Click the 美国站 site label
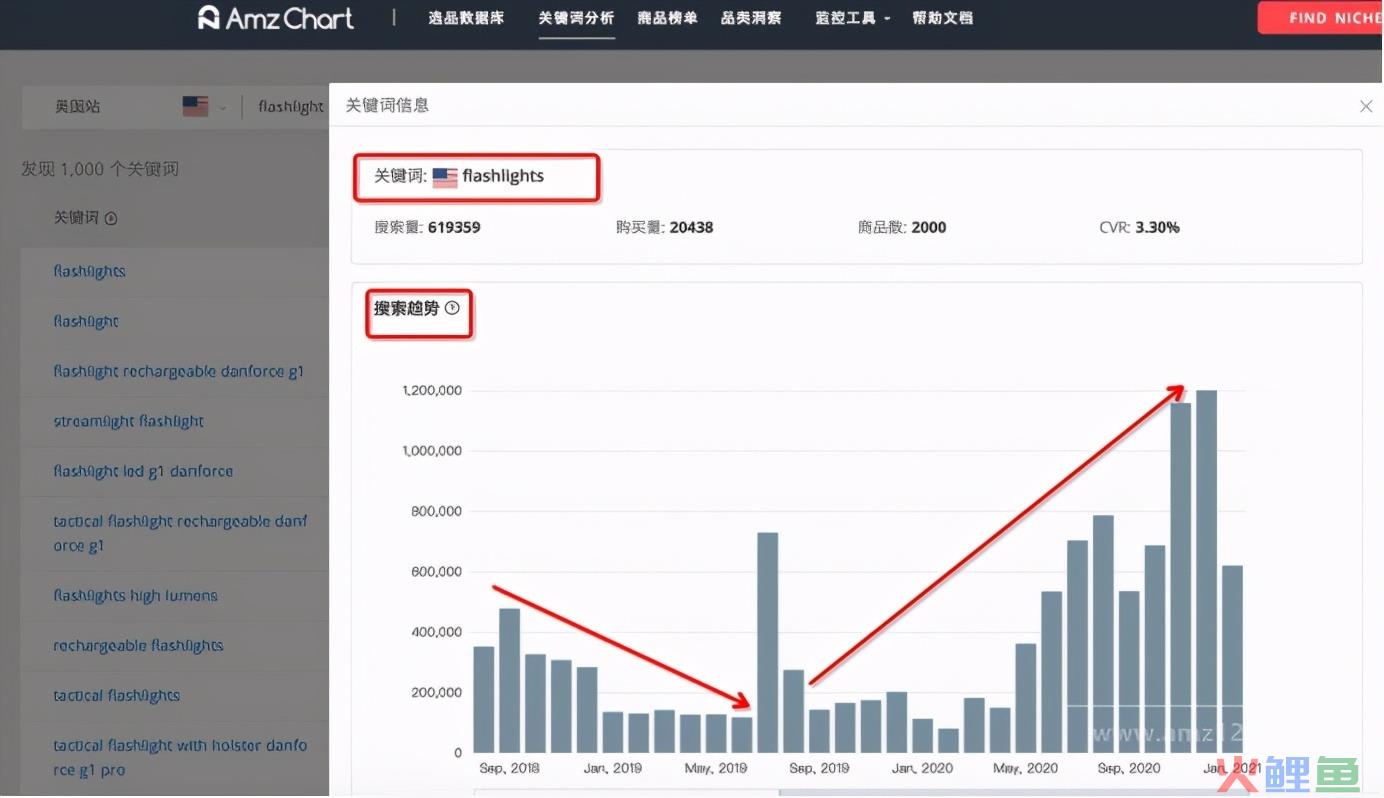The image size is (1384, 798). tap(77, 107)
